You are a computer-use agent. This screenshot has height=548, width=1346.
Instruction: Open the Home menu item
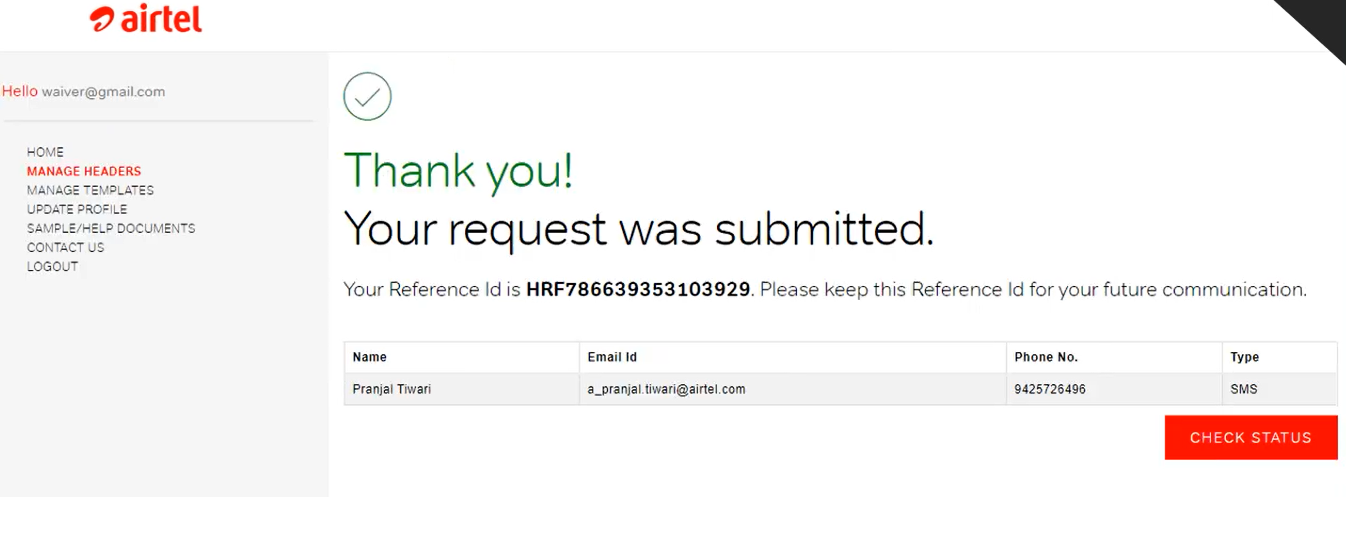[x=45, y=152]
